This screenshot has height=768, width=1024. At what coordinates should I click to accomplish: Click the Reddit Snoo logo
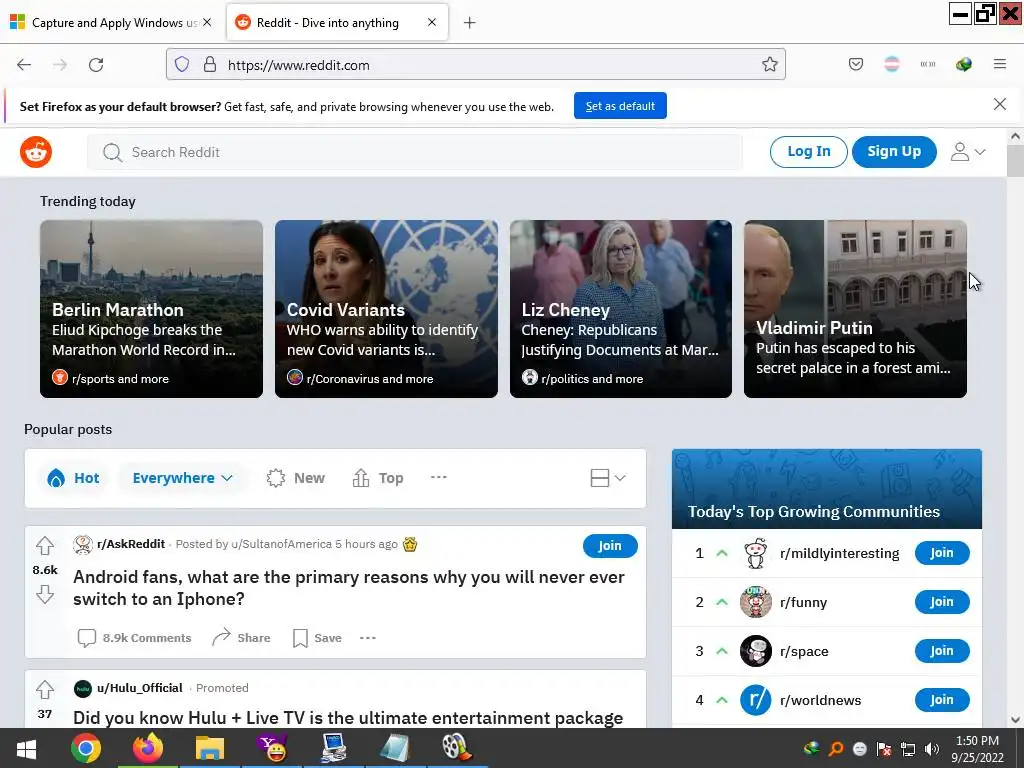tap(36, 152)
